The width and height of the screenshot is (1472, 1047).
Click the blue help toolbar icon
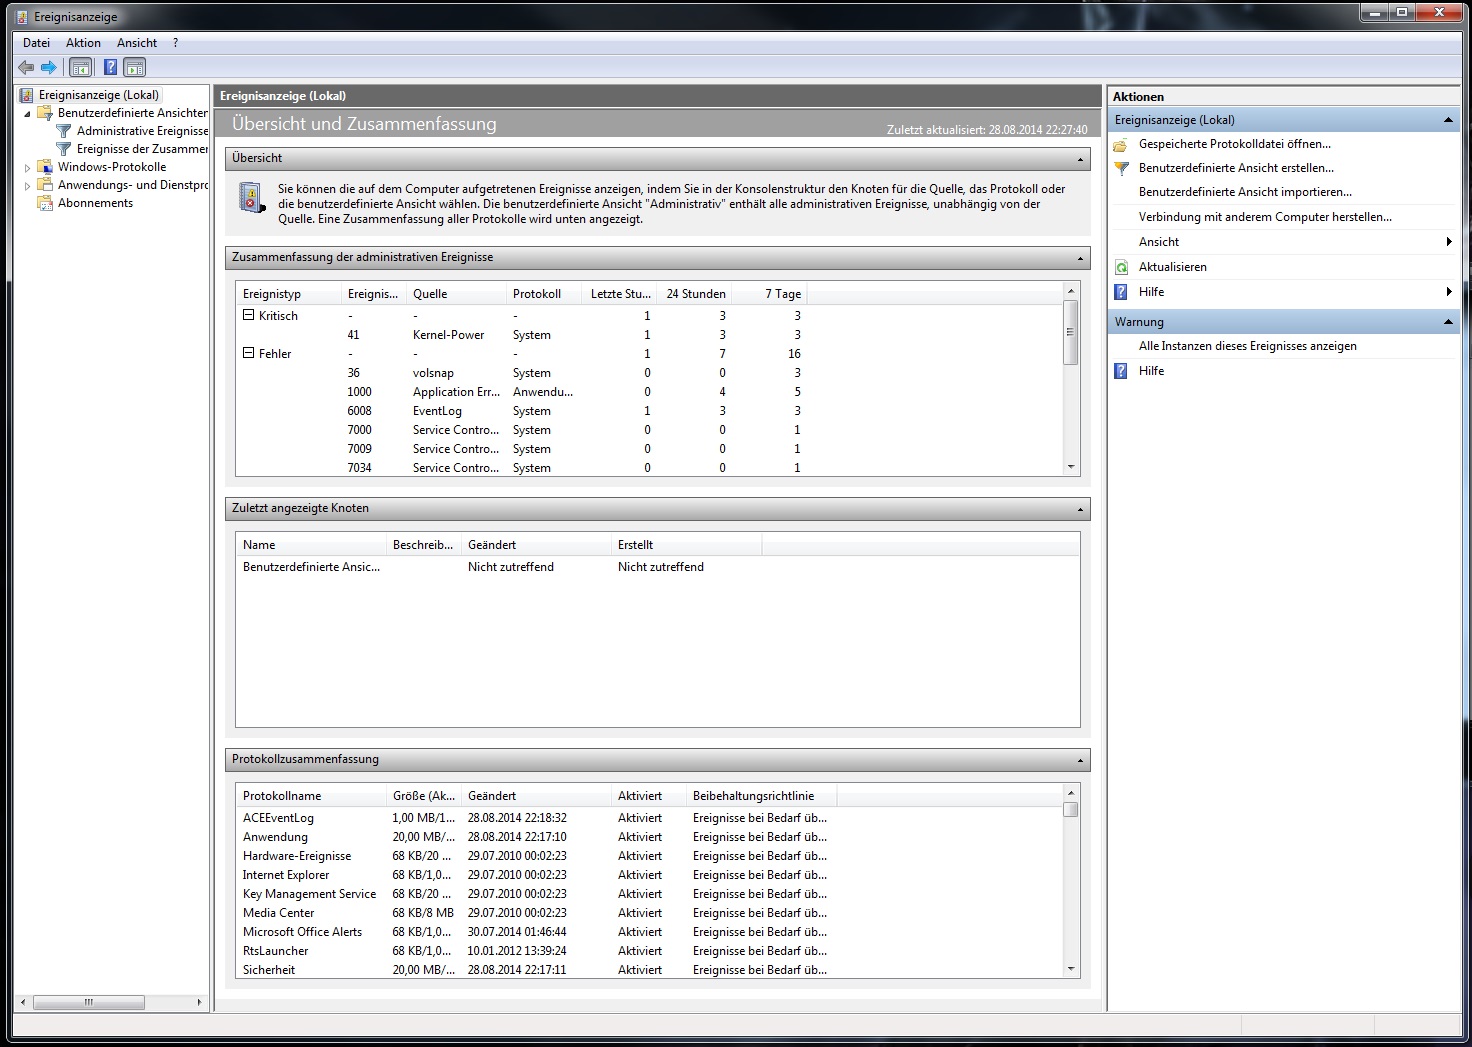[110, 68]
